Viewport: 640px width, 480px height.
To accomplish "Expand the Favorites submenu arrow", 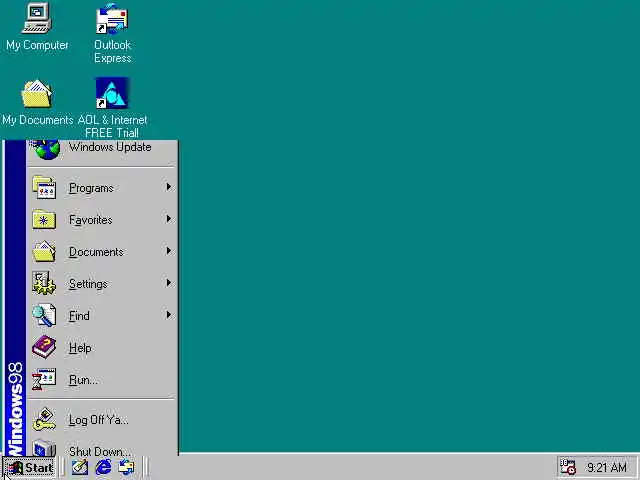I will coord(169,219).
